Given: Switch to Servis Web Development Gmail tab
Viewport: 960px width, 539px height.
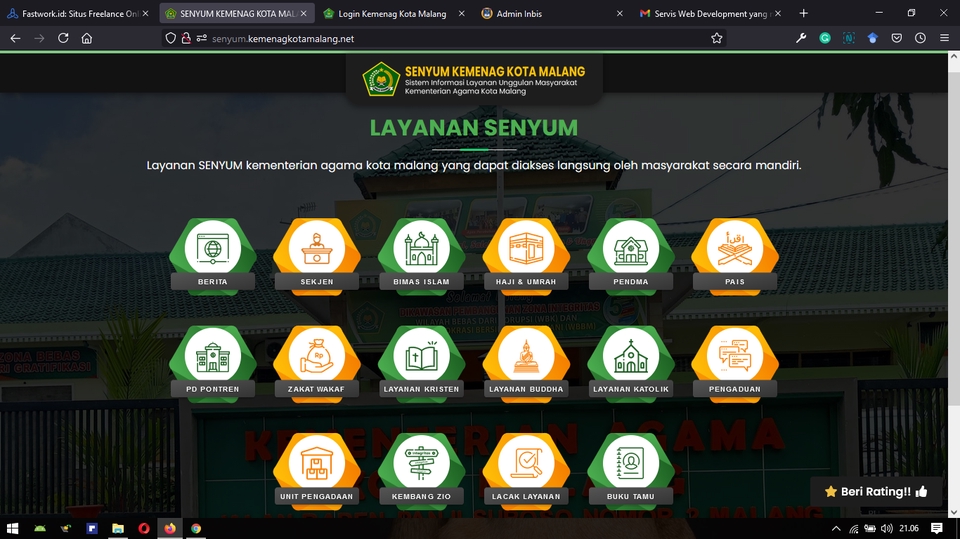Looking at the screenshot, I should point(710,13).
